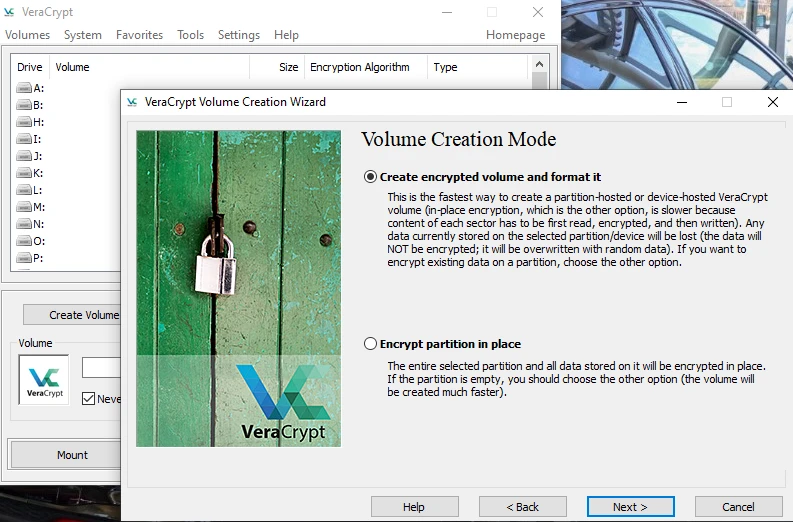
Task: Cancel the volume creation wizard
Action: point(738,507)
